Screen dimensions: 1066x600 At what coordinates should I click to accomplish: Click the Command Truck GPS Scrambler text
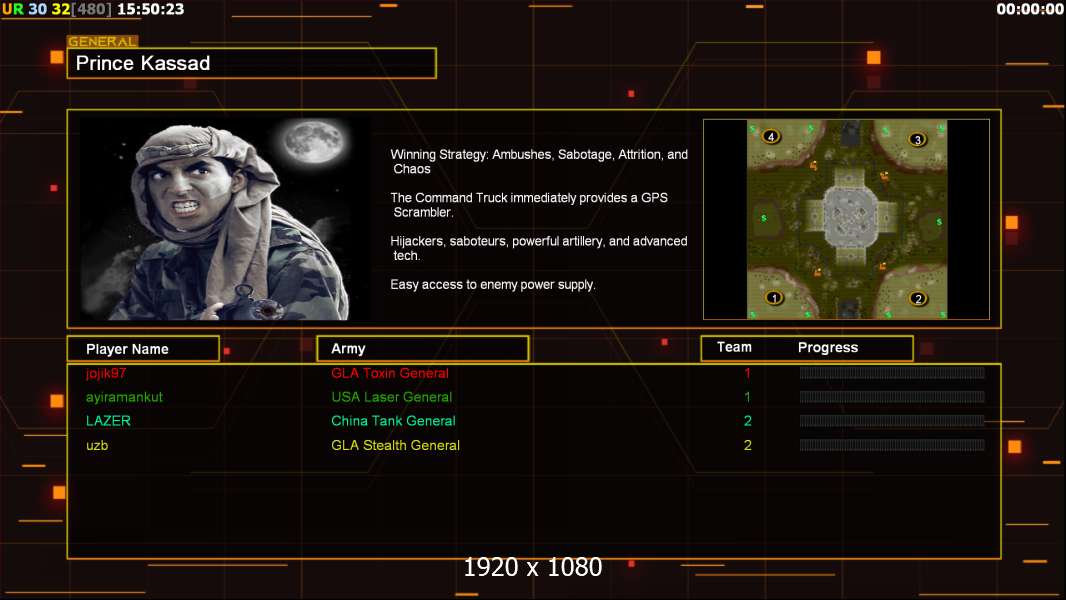tap(529, 205)
